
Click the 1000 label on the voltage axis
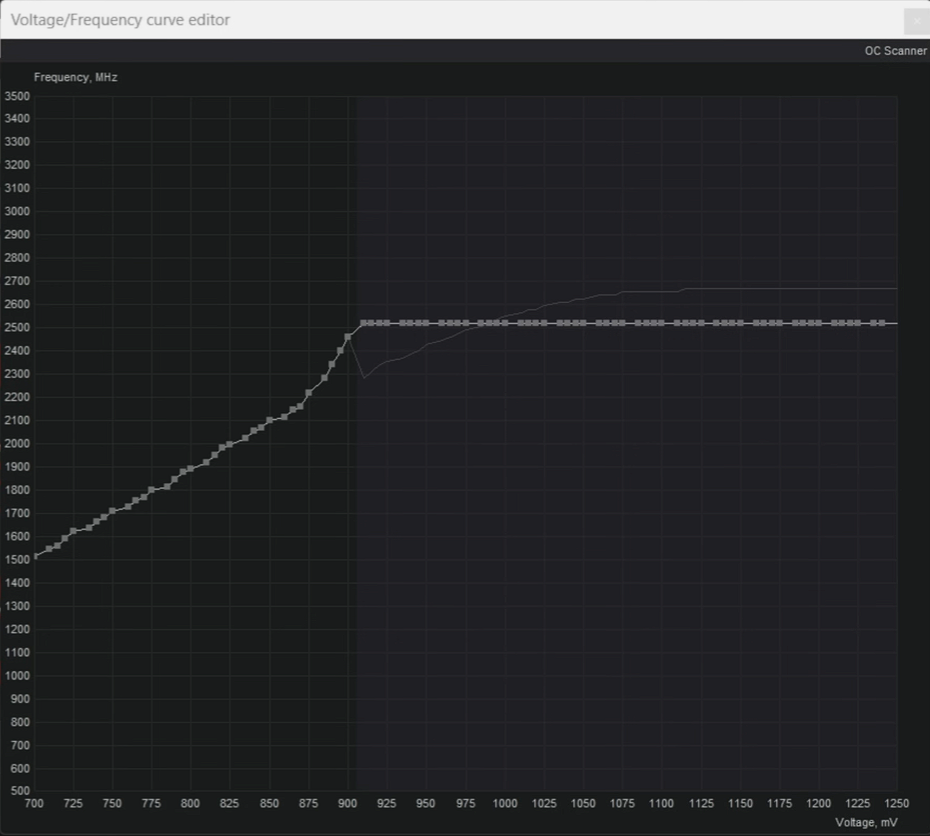tap(505, 804)
